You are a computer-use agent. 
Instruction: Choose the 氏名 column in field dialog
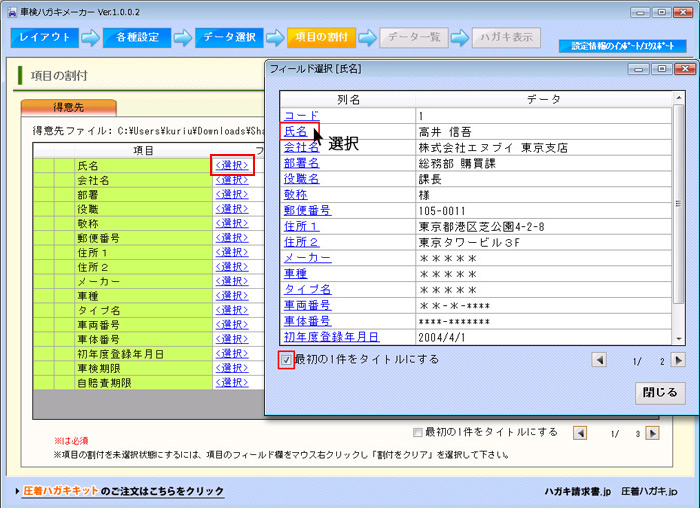[x=296, y=132]
